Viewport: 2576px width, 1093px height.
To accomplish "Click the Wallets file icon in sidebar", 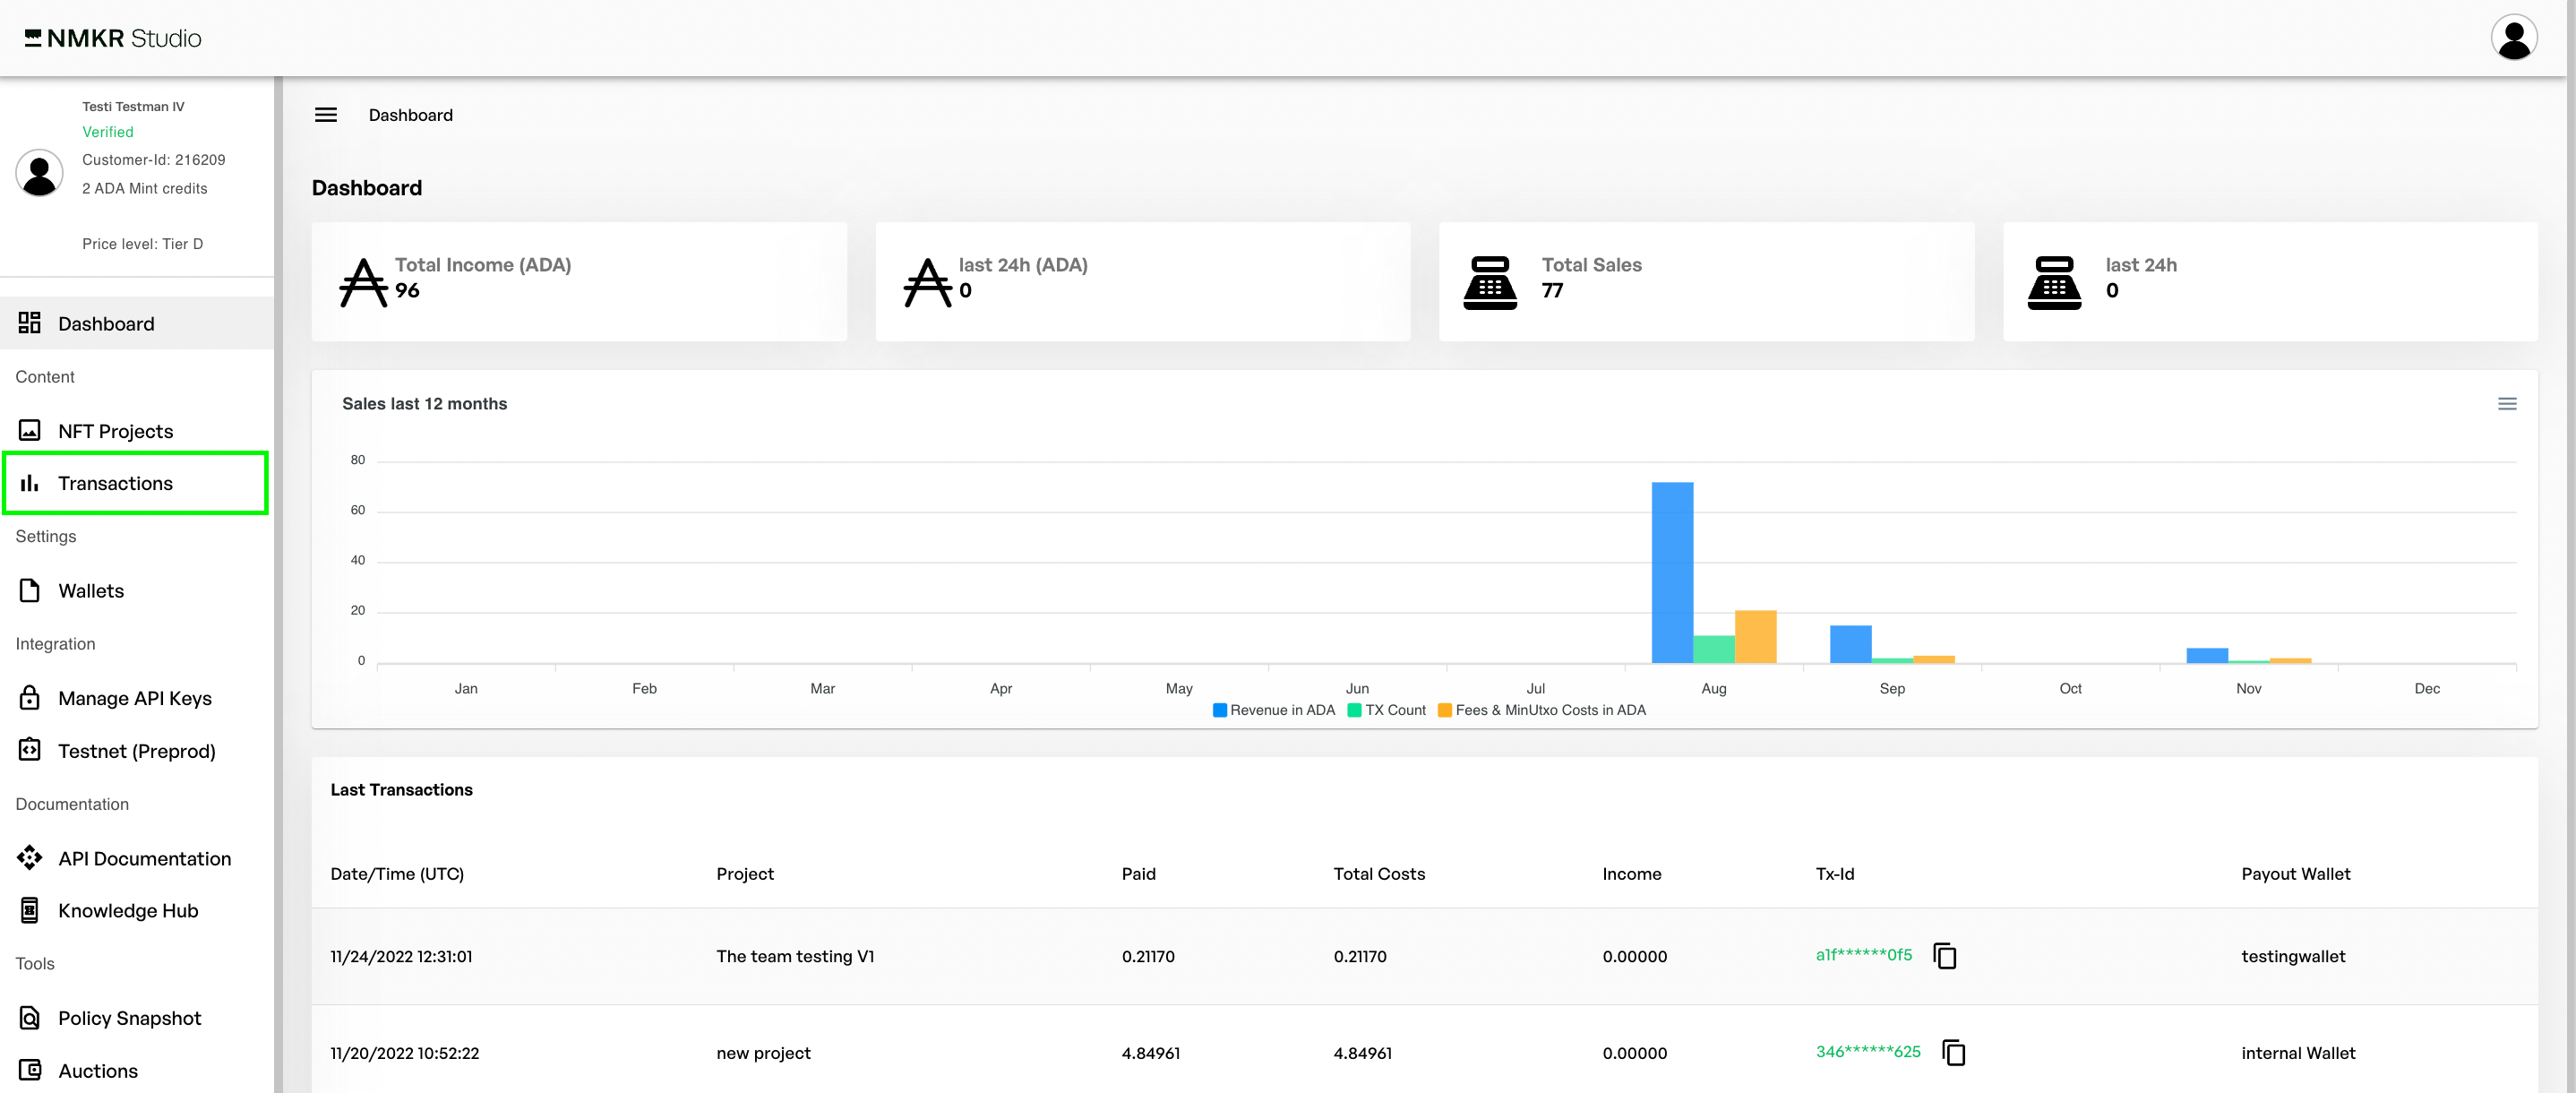I will (x=30, y=591).
